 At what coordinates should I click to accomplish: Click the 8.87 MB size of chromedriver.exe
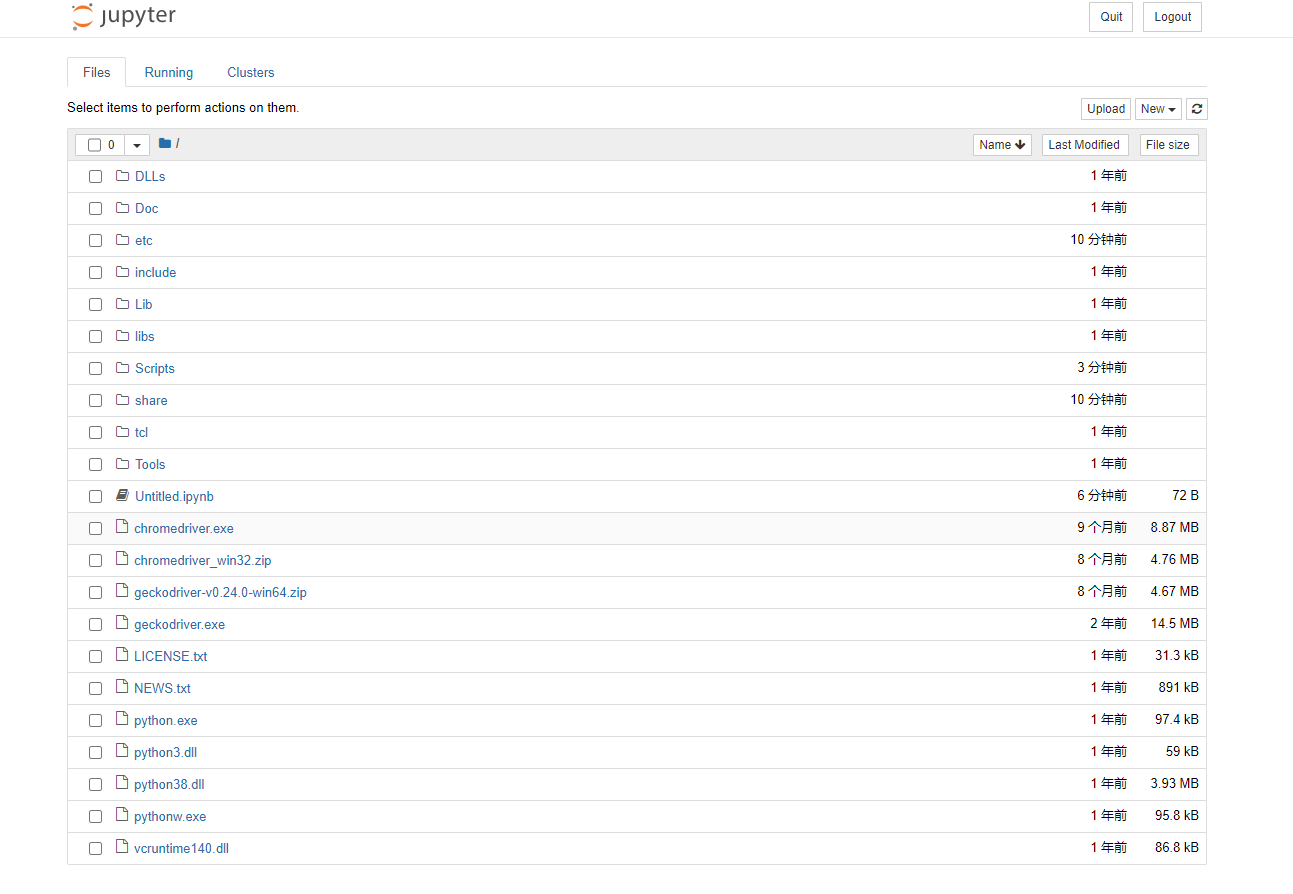tap(1174, 528)
